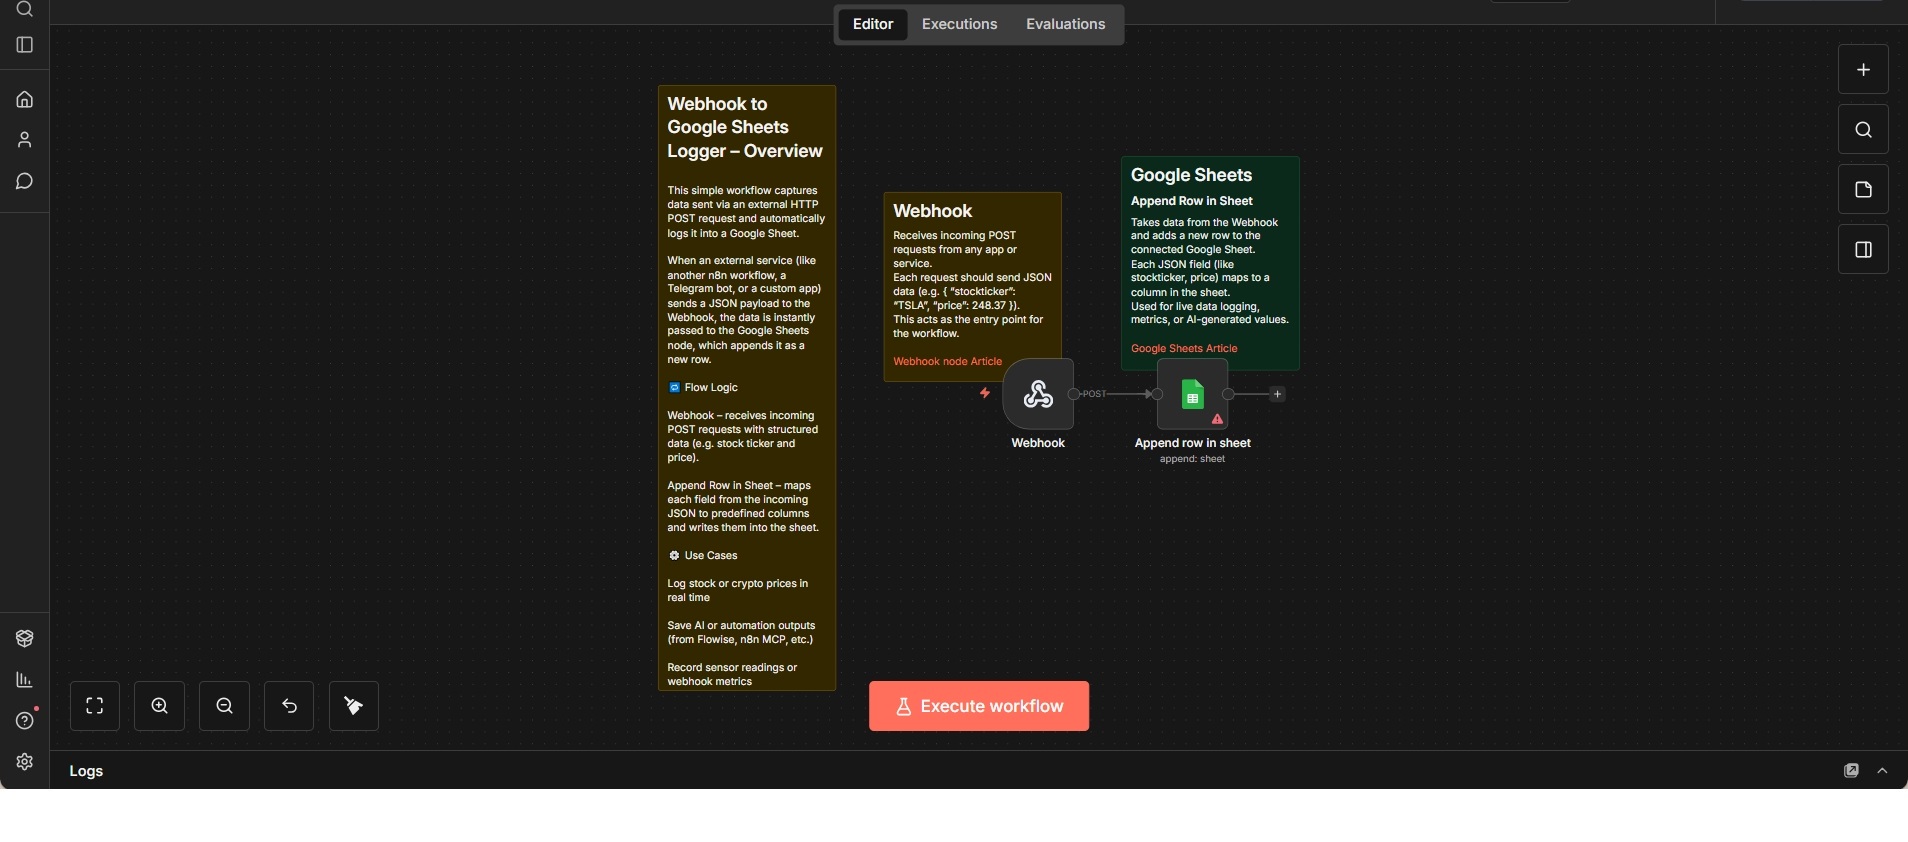Screen dimensions: 1908x842
Task: Select the Append row in sheet node
Action: tap(1192, 394)
